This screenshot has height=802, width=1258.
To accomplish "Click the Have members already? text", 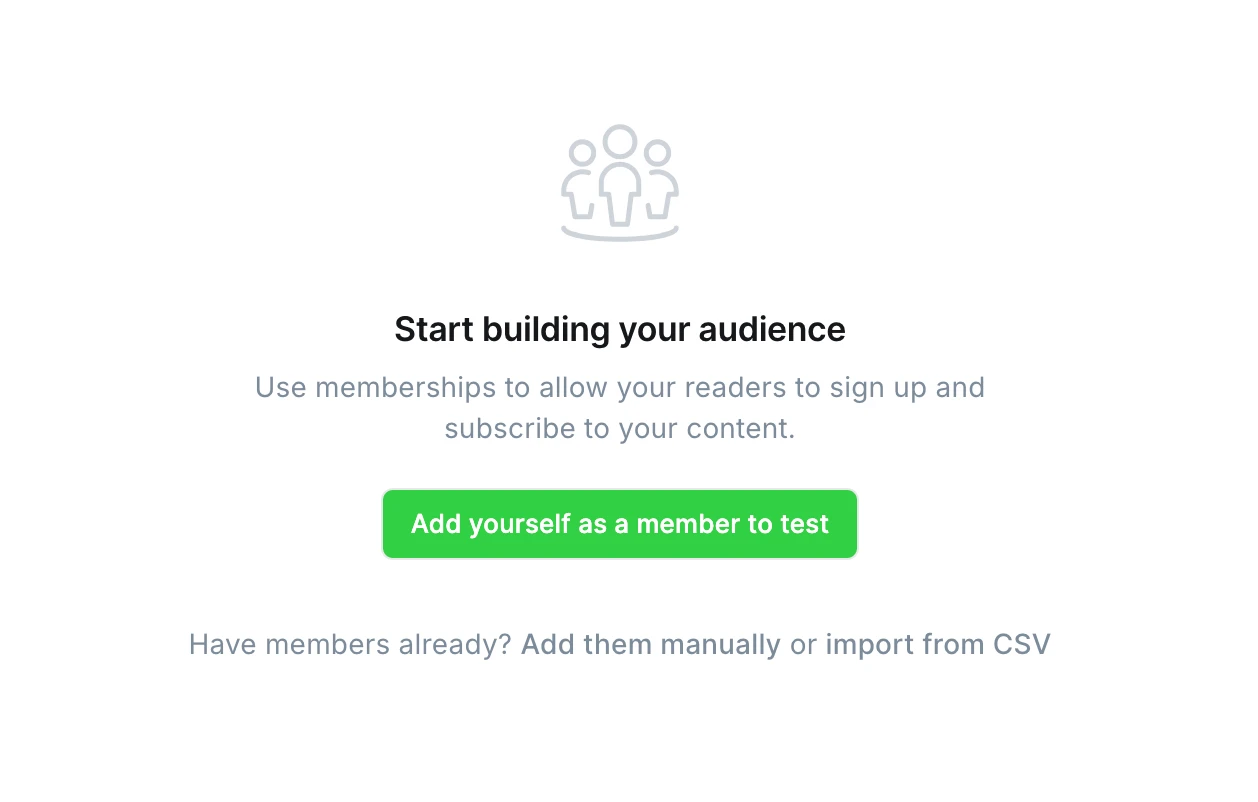I will 351,644.
